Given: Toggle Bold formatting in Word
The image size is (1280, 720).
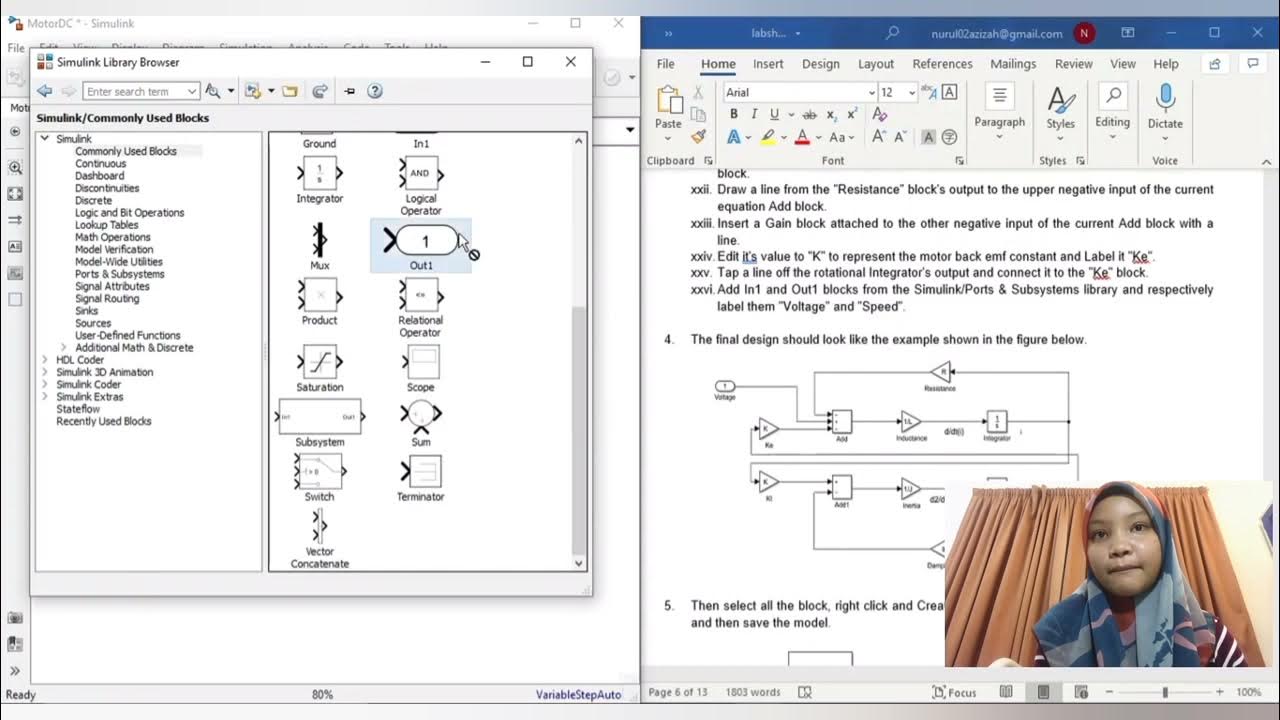Looking at the screenshot, I should click(733, 114).
